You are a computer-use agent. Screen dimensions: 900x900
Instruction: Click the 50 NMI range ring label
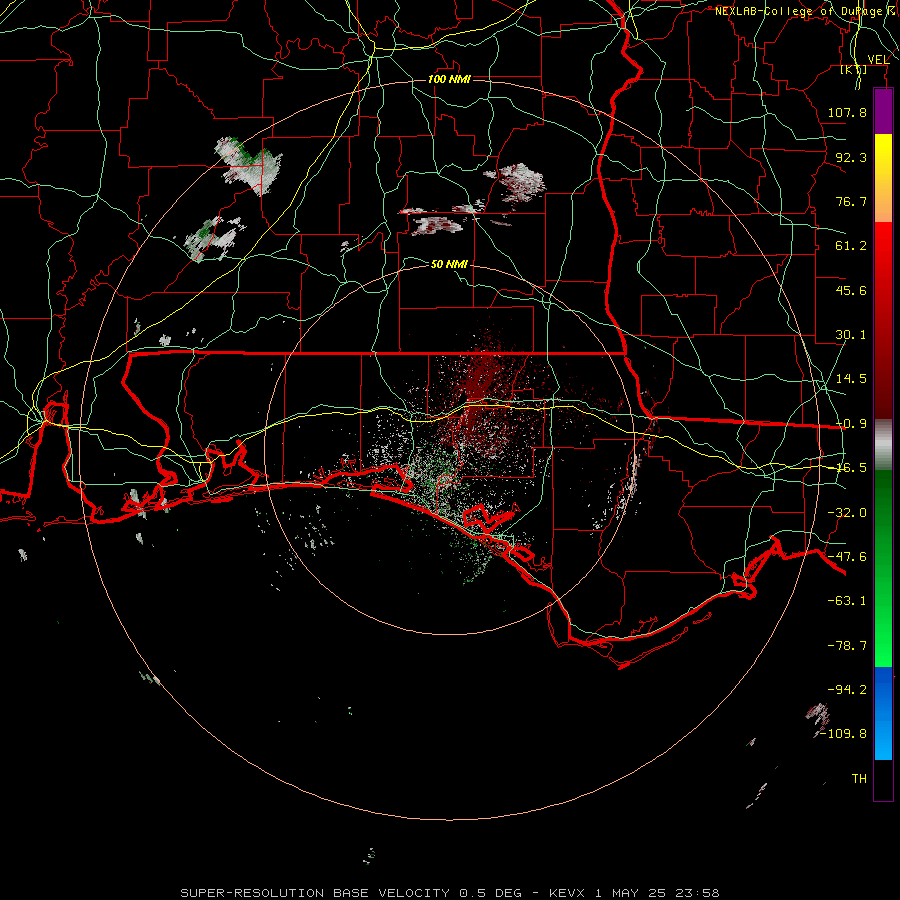pos(449,264)
